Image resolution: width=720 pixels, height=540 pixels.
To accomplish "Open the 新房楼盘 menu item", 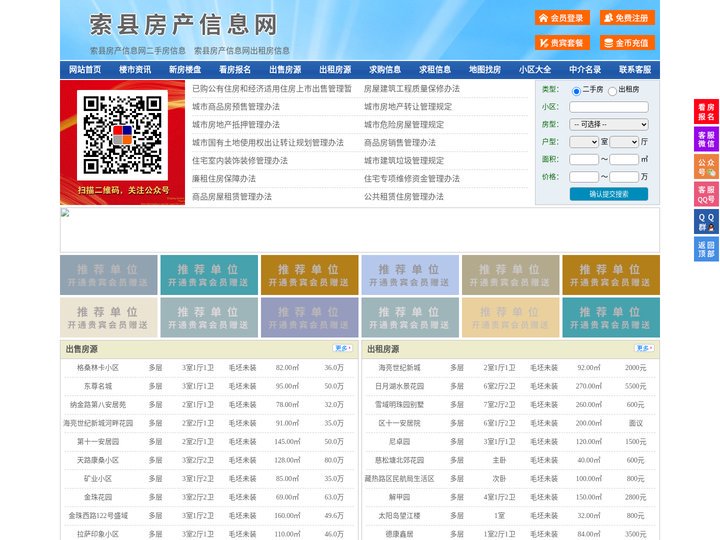I will click(x=185, y=70).
